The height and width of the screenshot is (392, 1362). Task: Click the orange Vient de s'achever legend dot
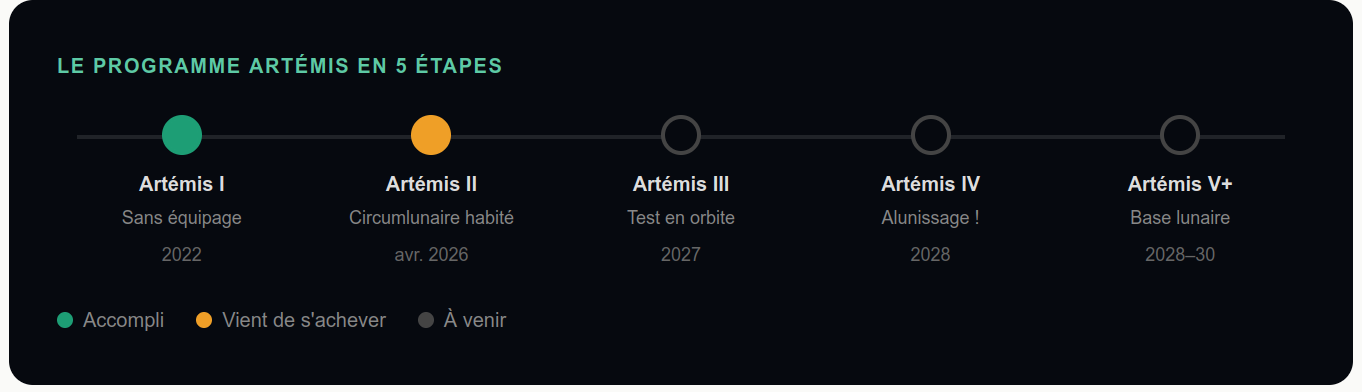click(x=204, y=320)
